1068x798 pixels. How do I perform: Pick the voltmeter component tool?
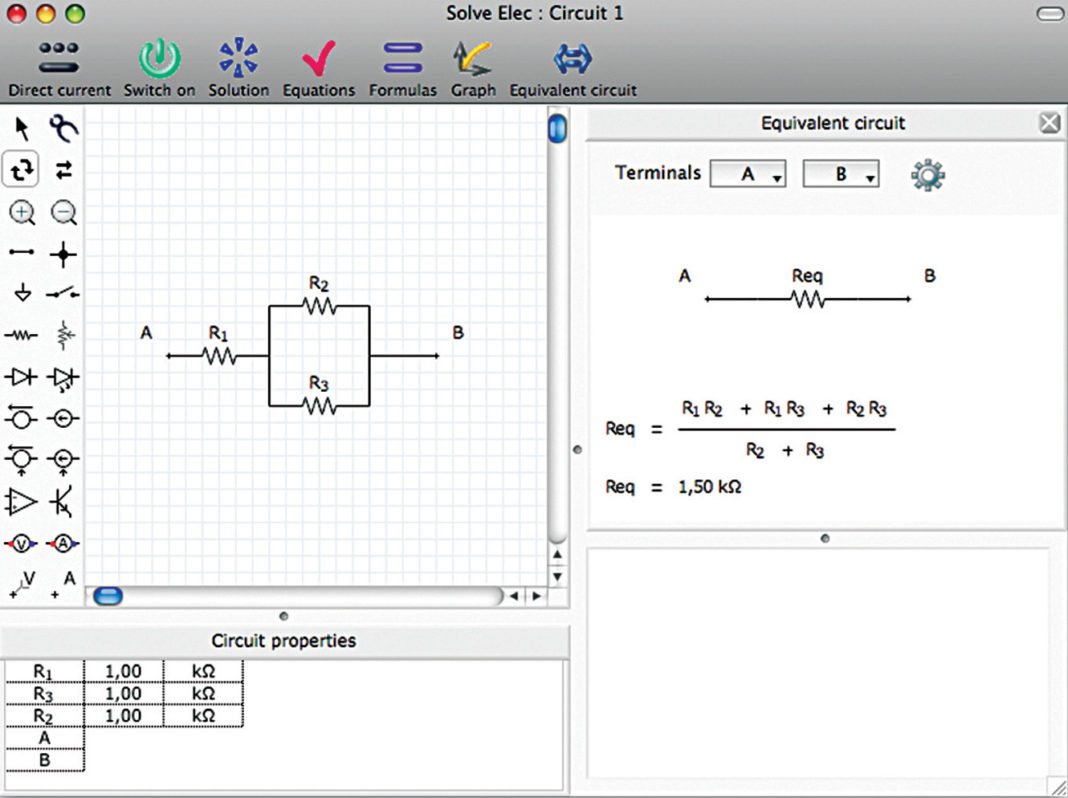click(22, 543)
